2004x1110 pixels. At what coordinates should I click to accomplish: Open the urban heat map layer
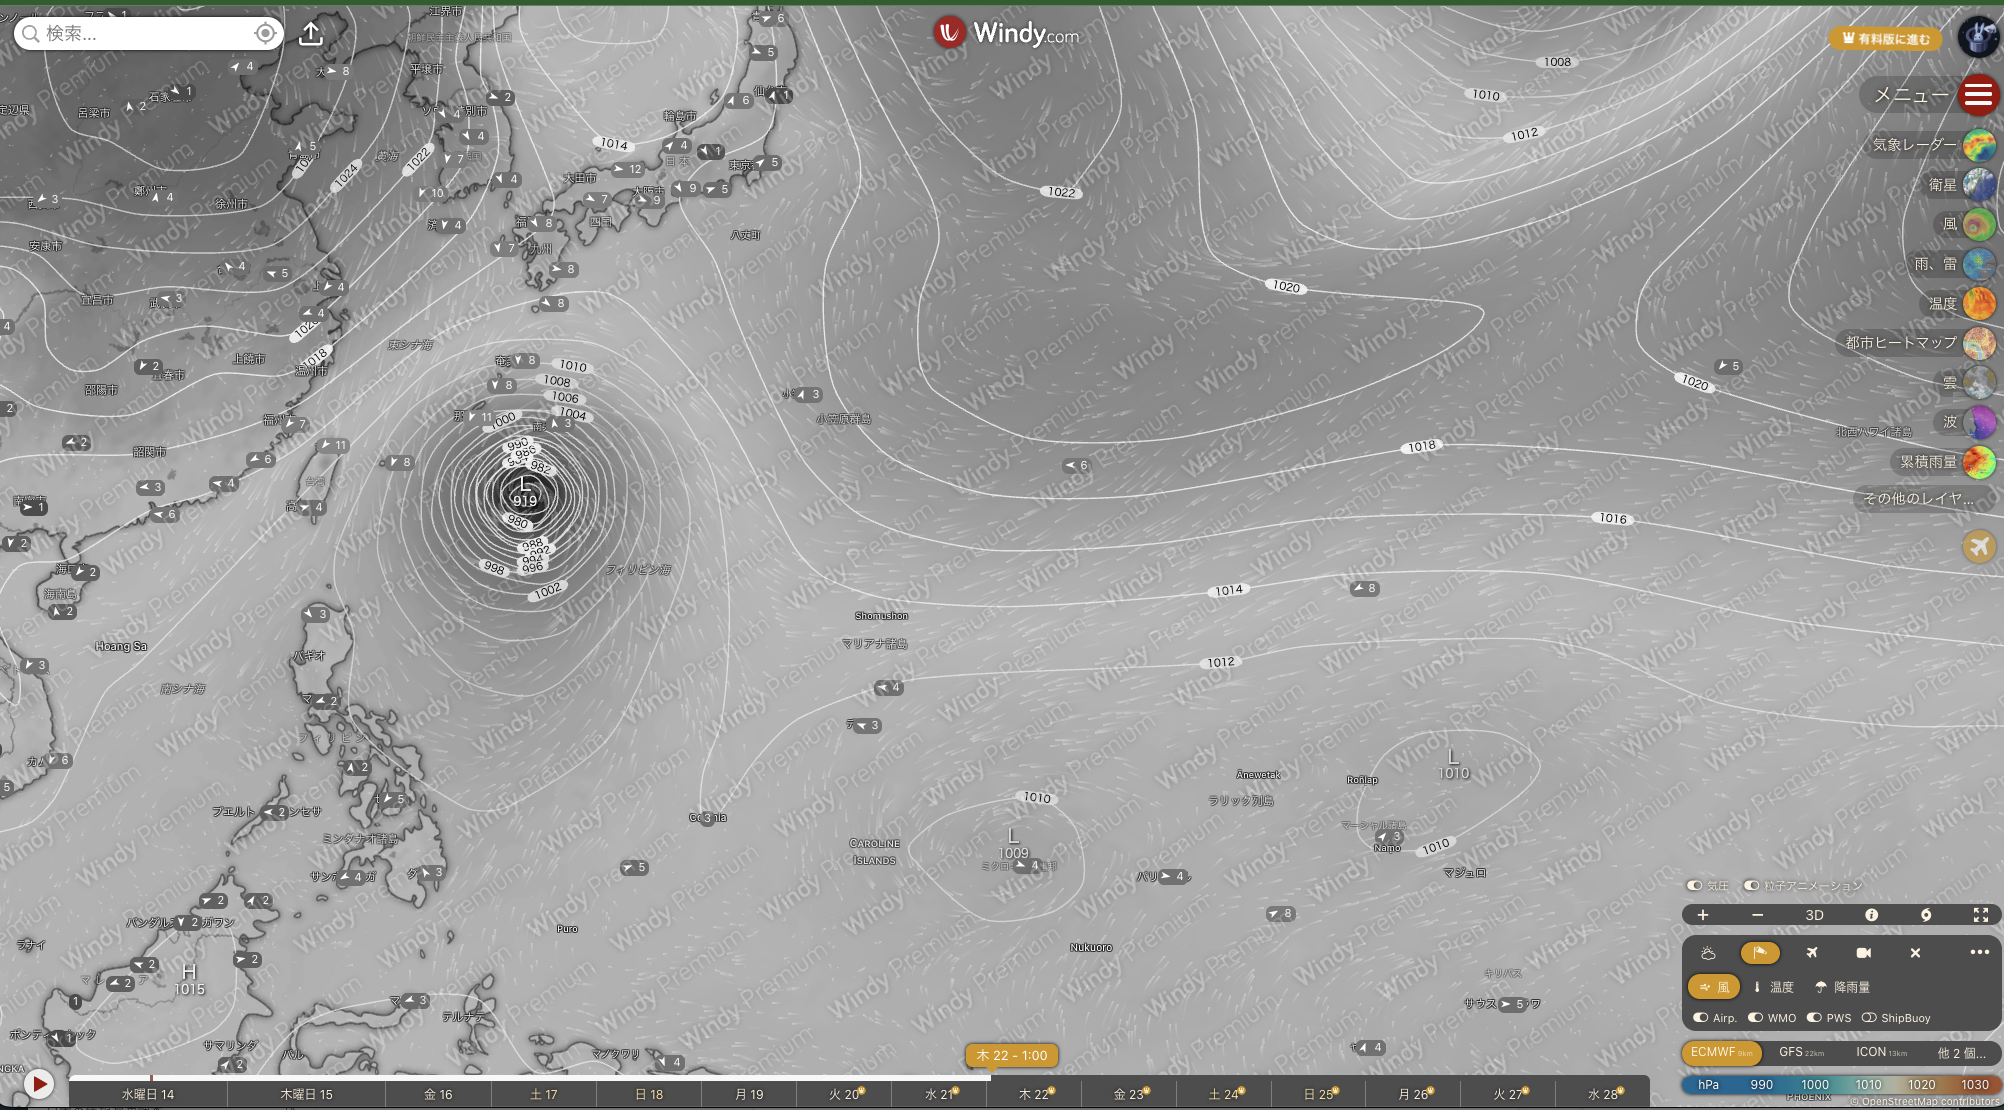[1978, 342]
